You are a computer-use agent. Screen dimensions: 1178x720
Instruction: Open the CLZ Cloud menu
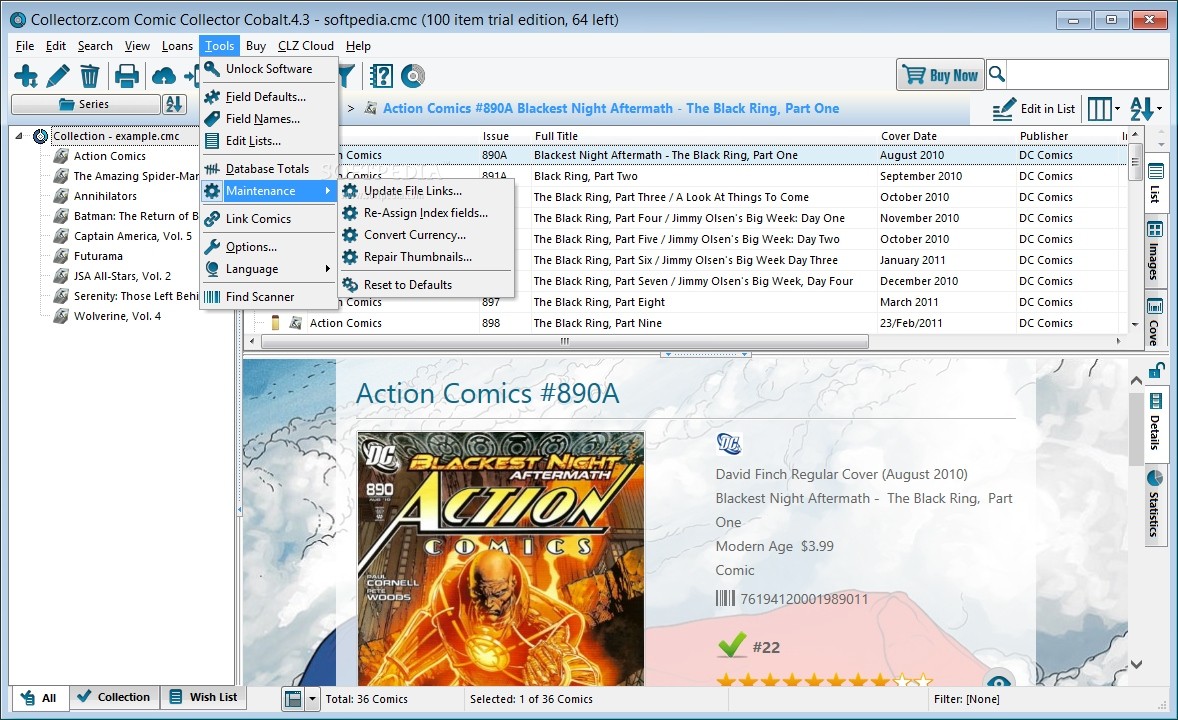(x=306, y=46)
